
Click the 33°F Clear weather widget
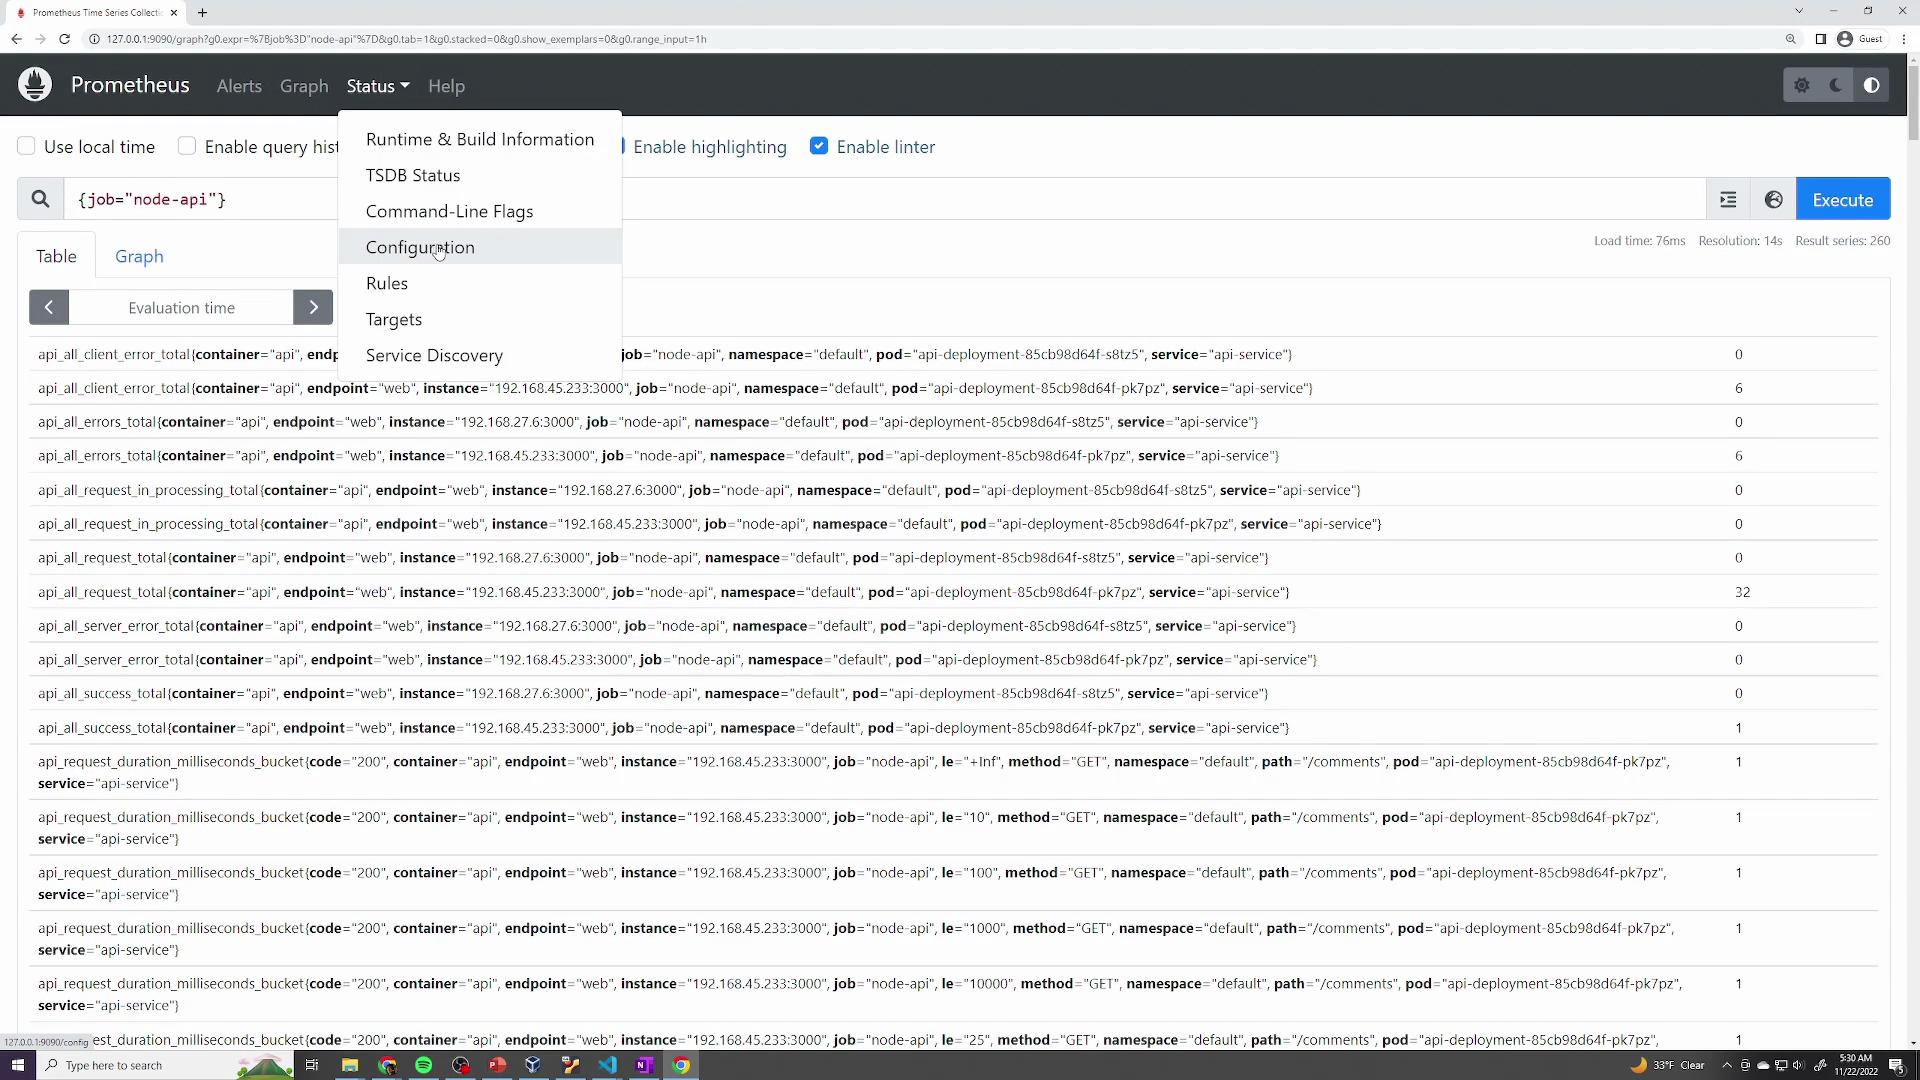coord(1667,1065)
